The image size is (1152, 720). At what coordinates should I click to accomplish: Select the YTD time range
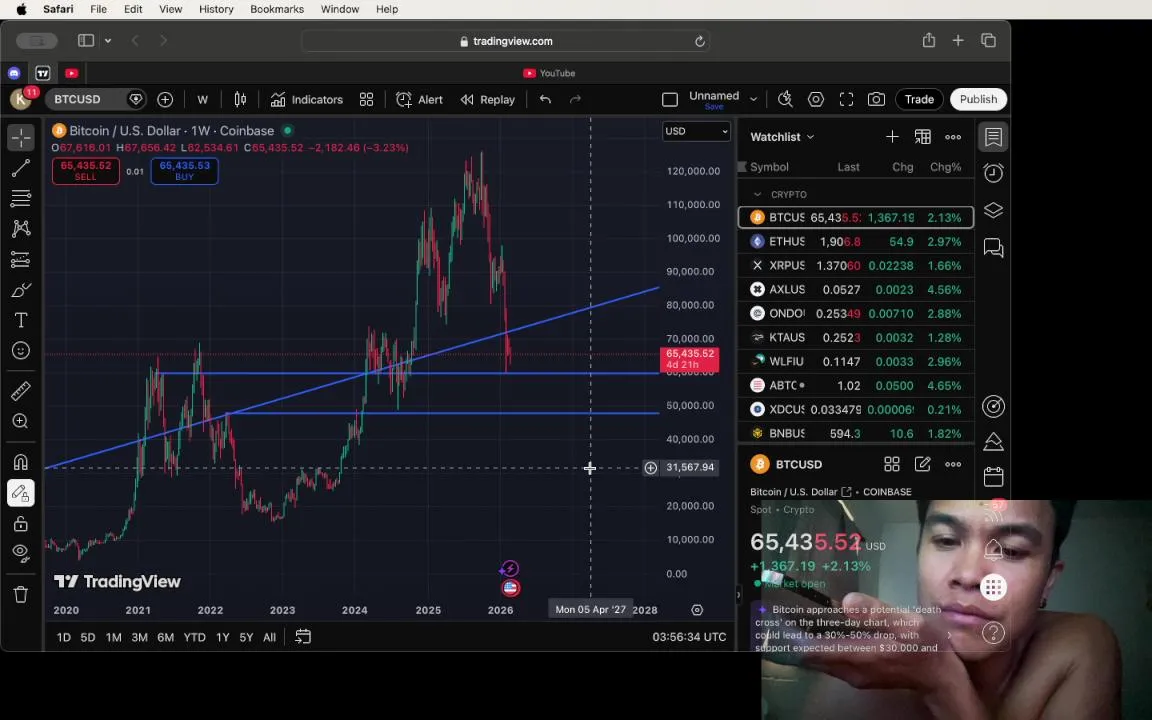[x=194, y=637]
